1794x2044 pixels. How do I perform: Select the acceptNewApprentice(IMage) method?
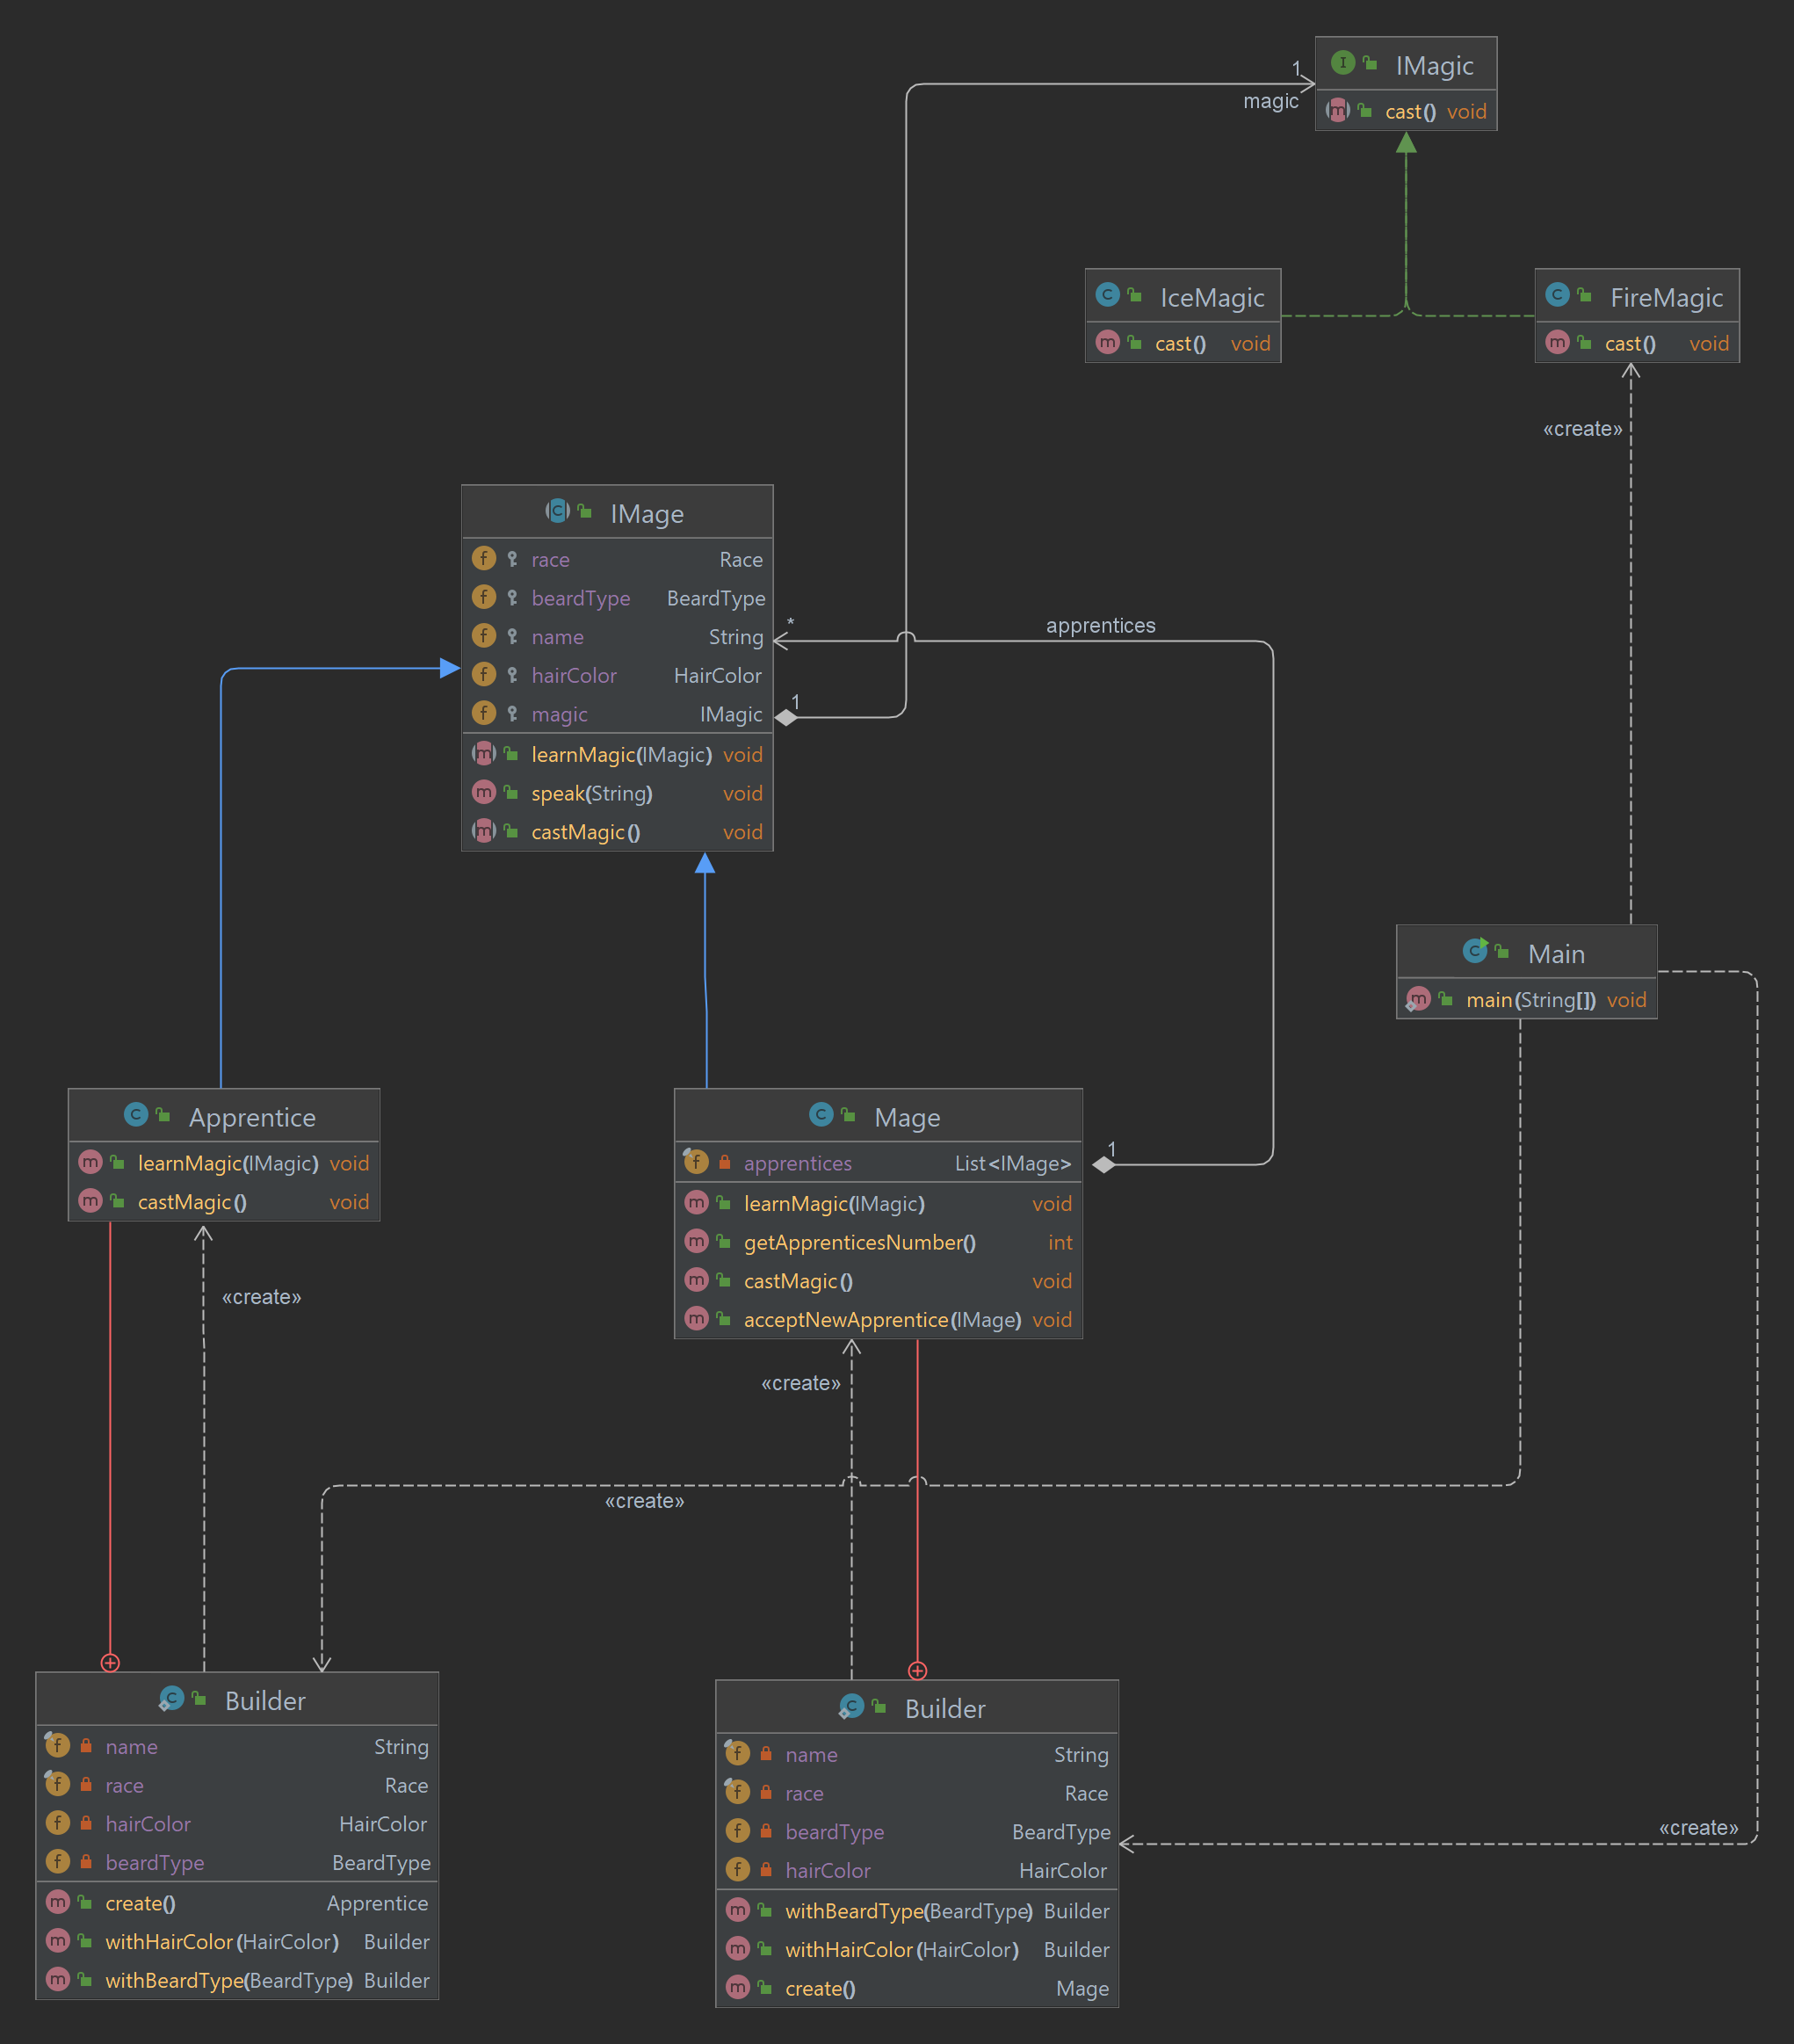coord(881,1320)
